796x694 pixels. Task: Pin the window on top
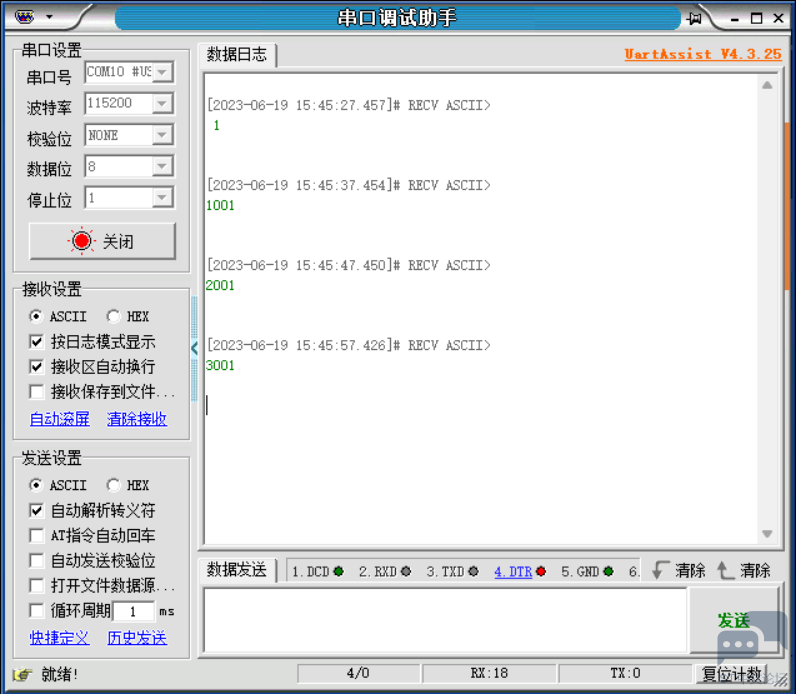pos(694,19)
